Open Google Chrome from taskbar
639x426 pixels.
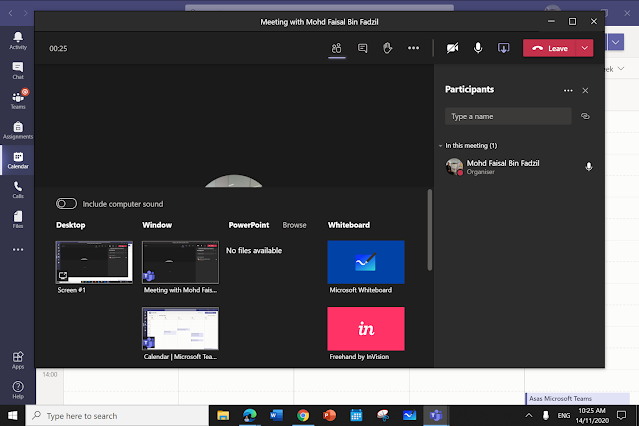[x=303, y=415]
